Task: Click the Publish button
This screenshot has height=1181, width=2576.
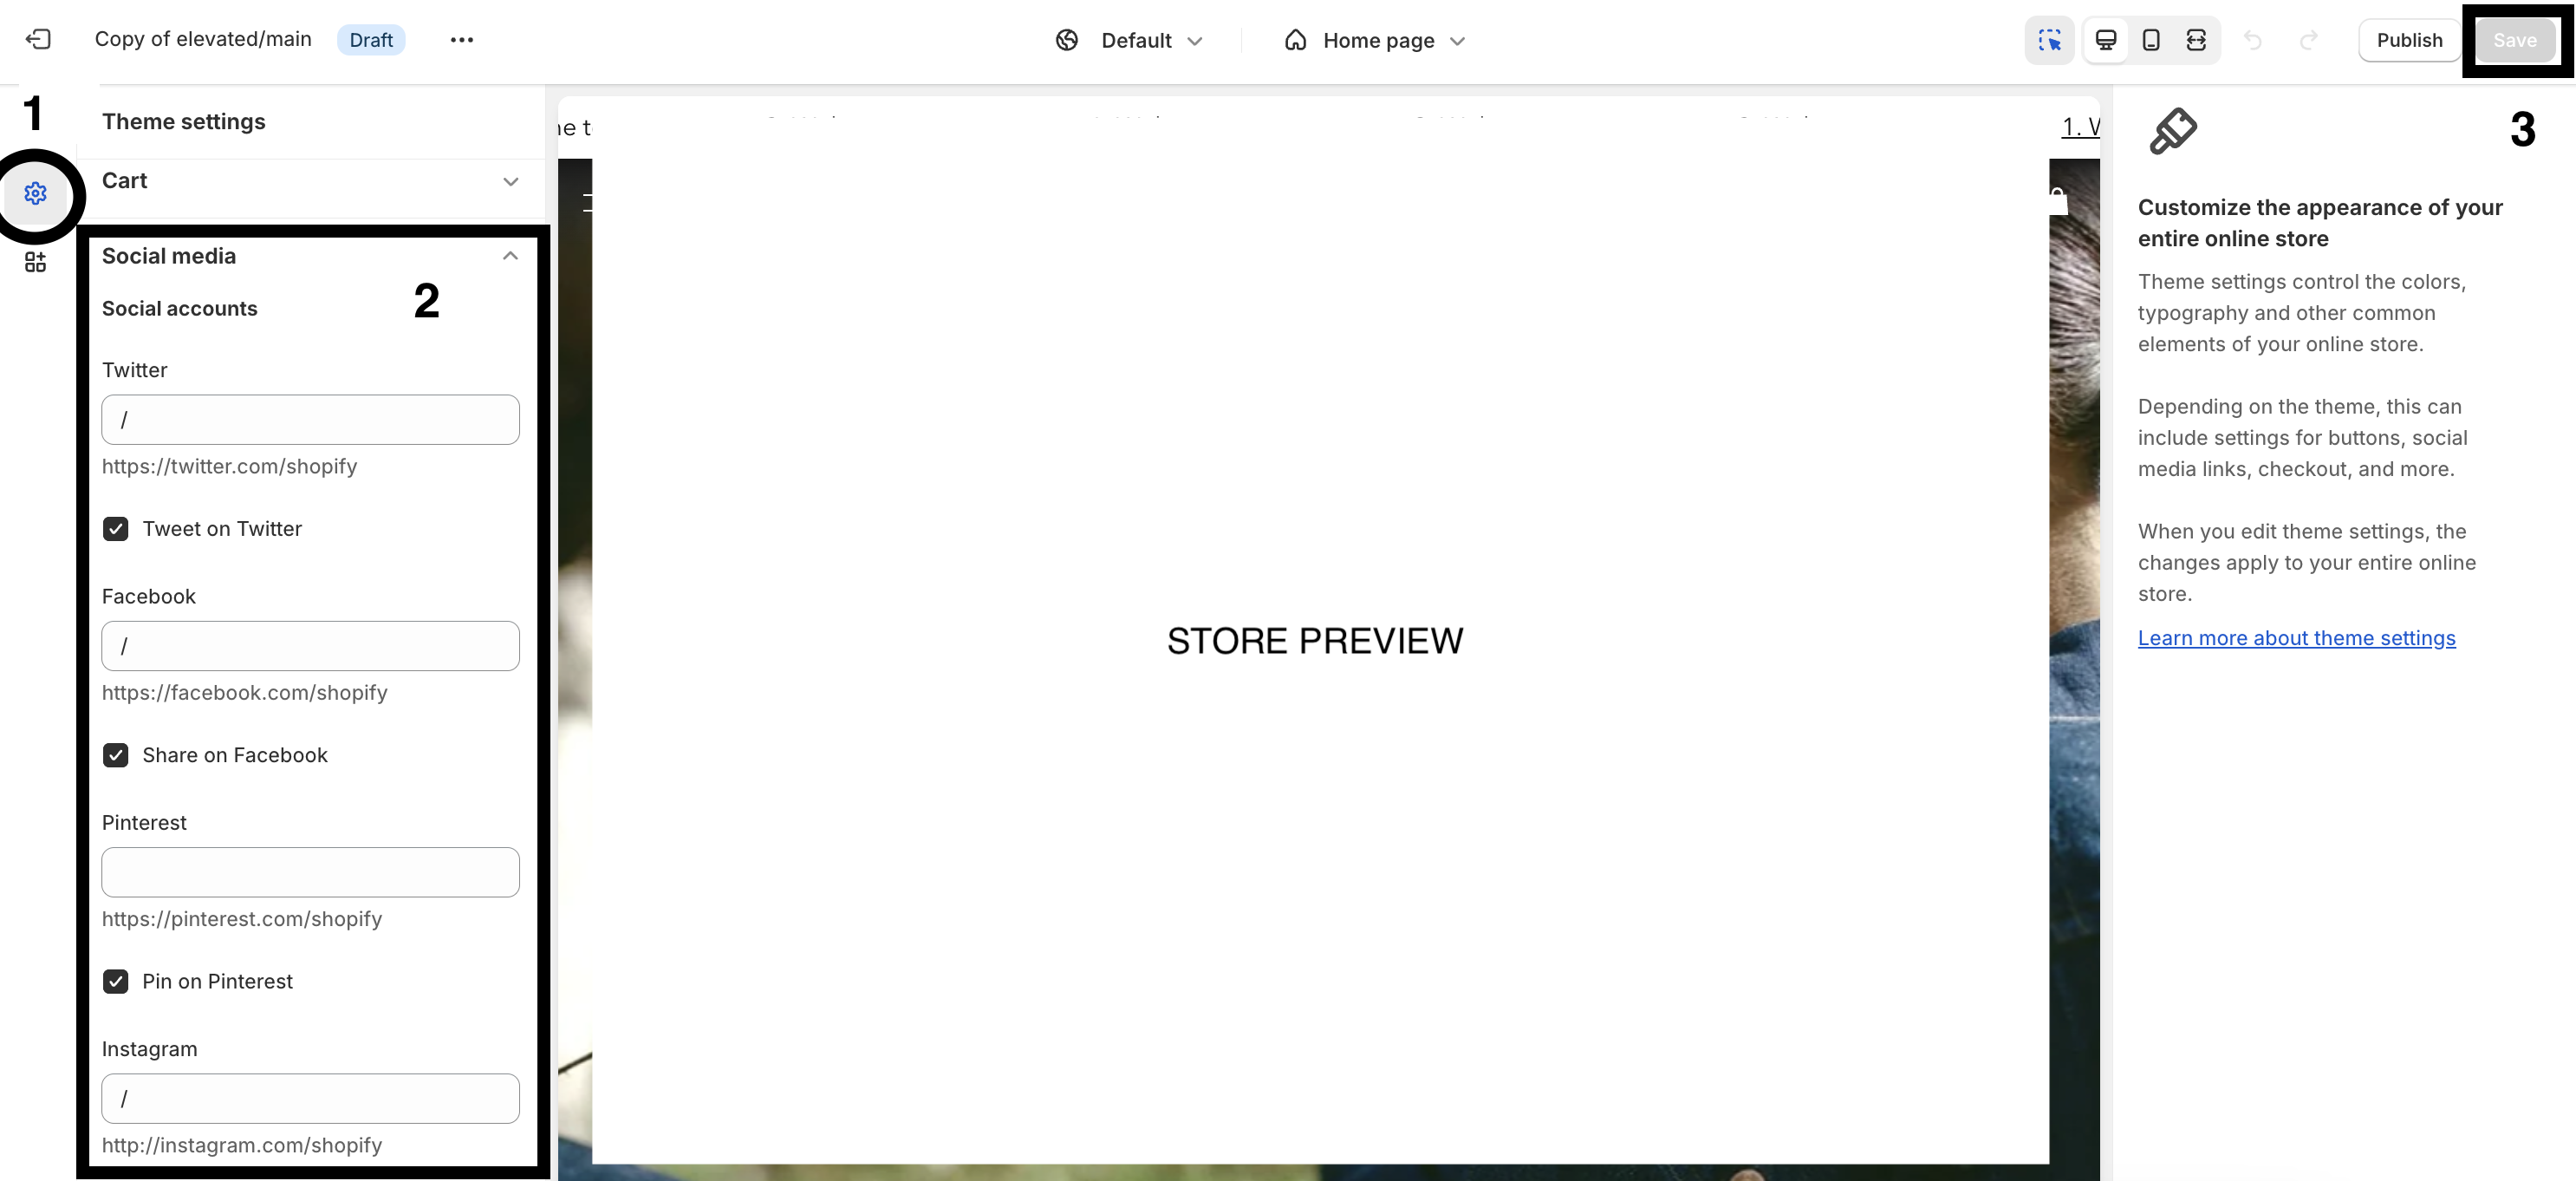Action: tap(2408, 40)
